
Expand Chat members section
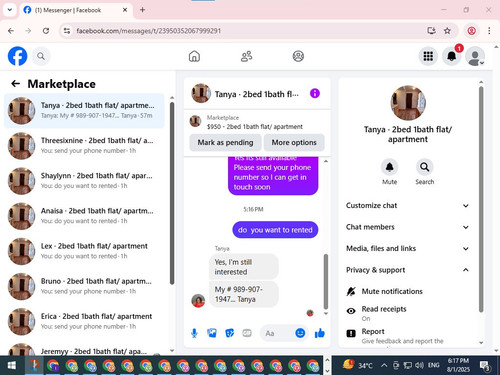408,227
